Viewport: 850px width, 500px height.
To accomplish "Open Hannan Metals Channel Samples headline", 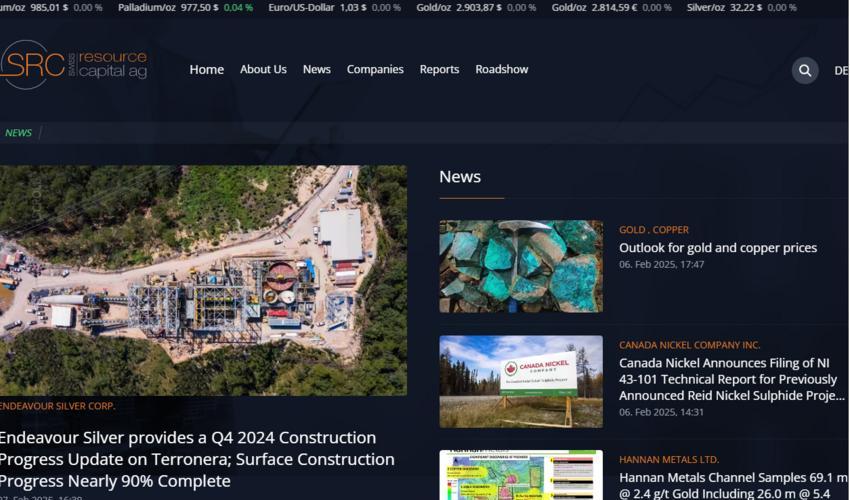I will pos(733,485).
